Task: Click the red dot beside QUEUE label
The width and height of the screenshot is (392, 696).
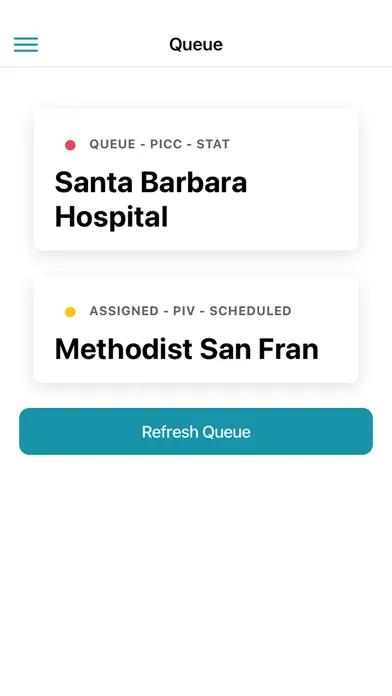Action: pos(70,145)
